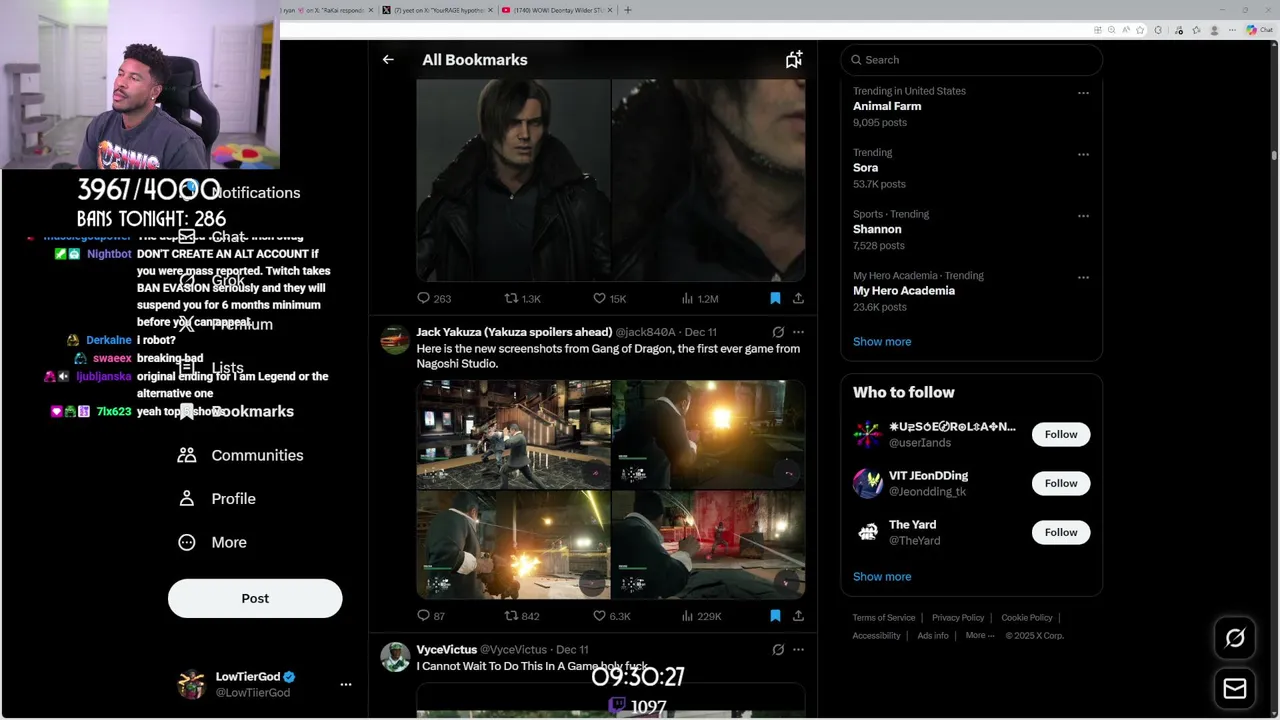Click the page's vertical scrollbar thumb
Image resolution: width=1280 pixels, height=720 pixels.
1274,155
